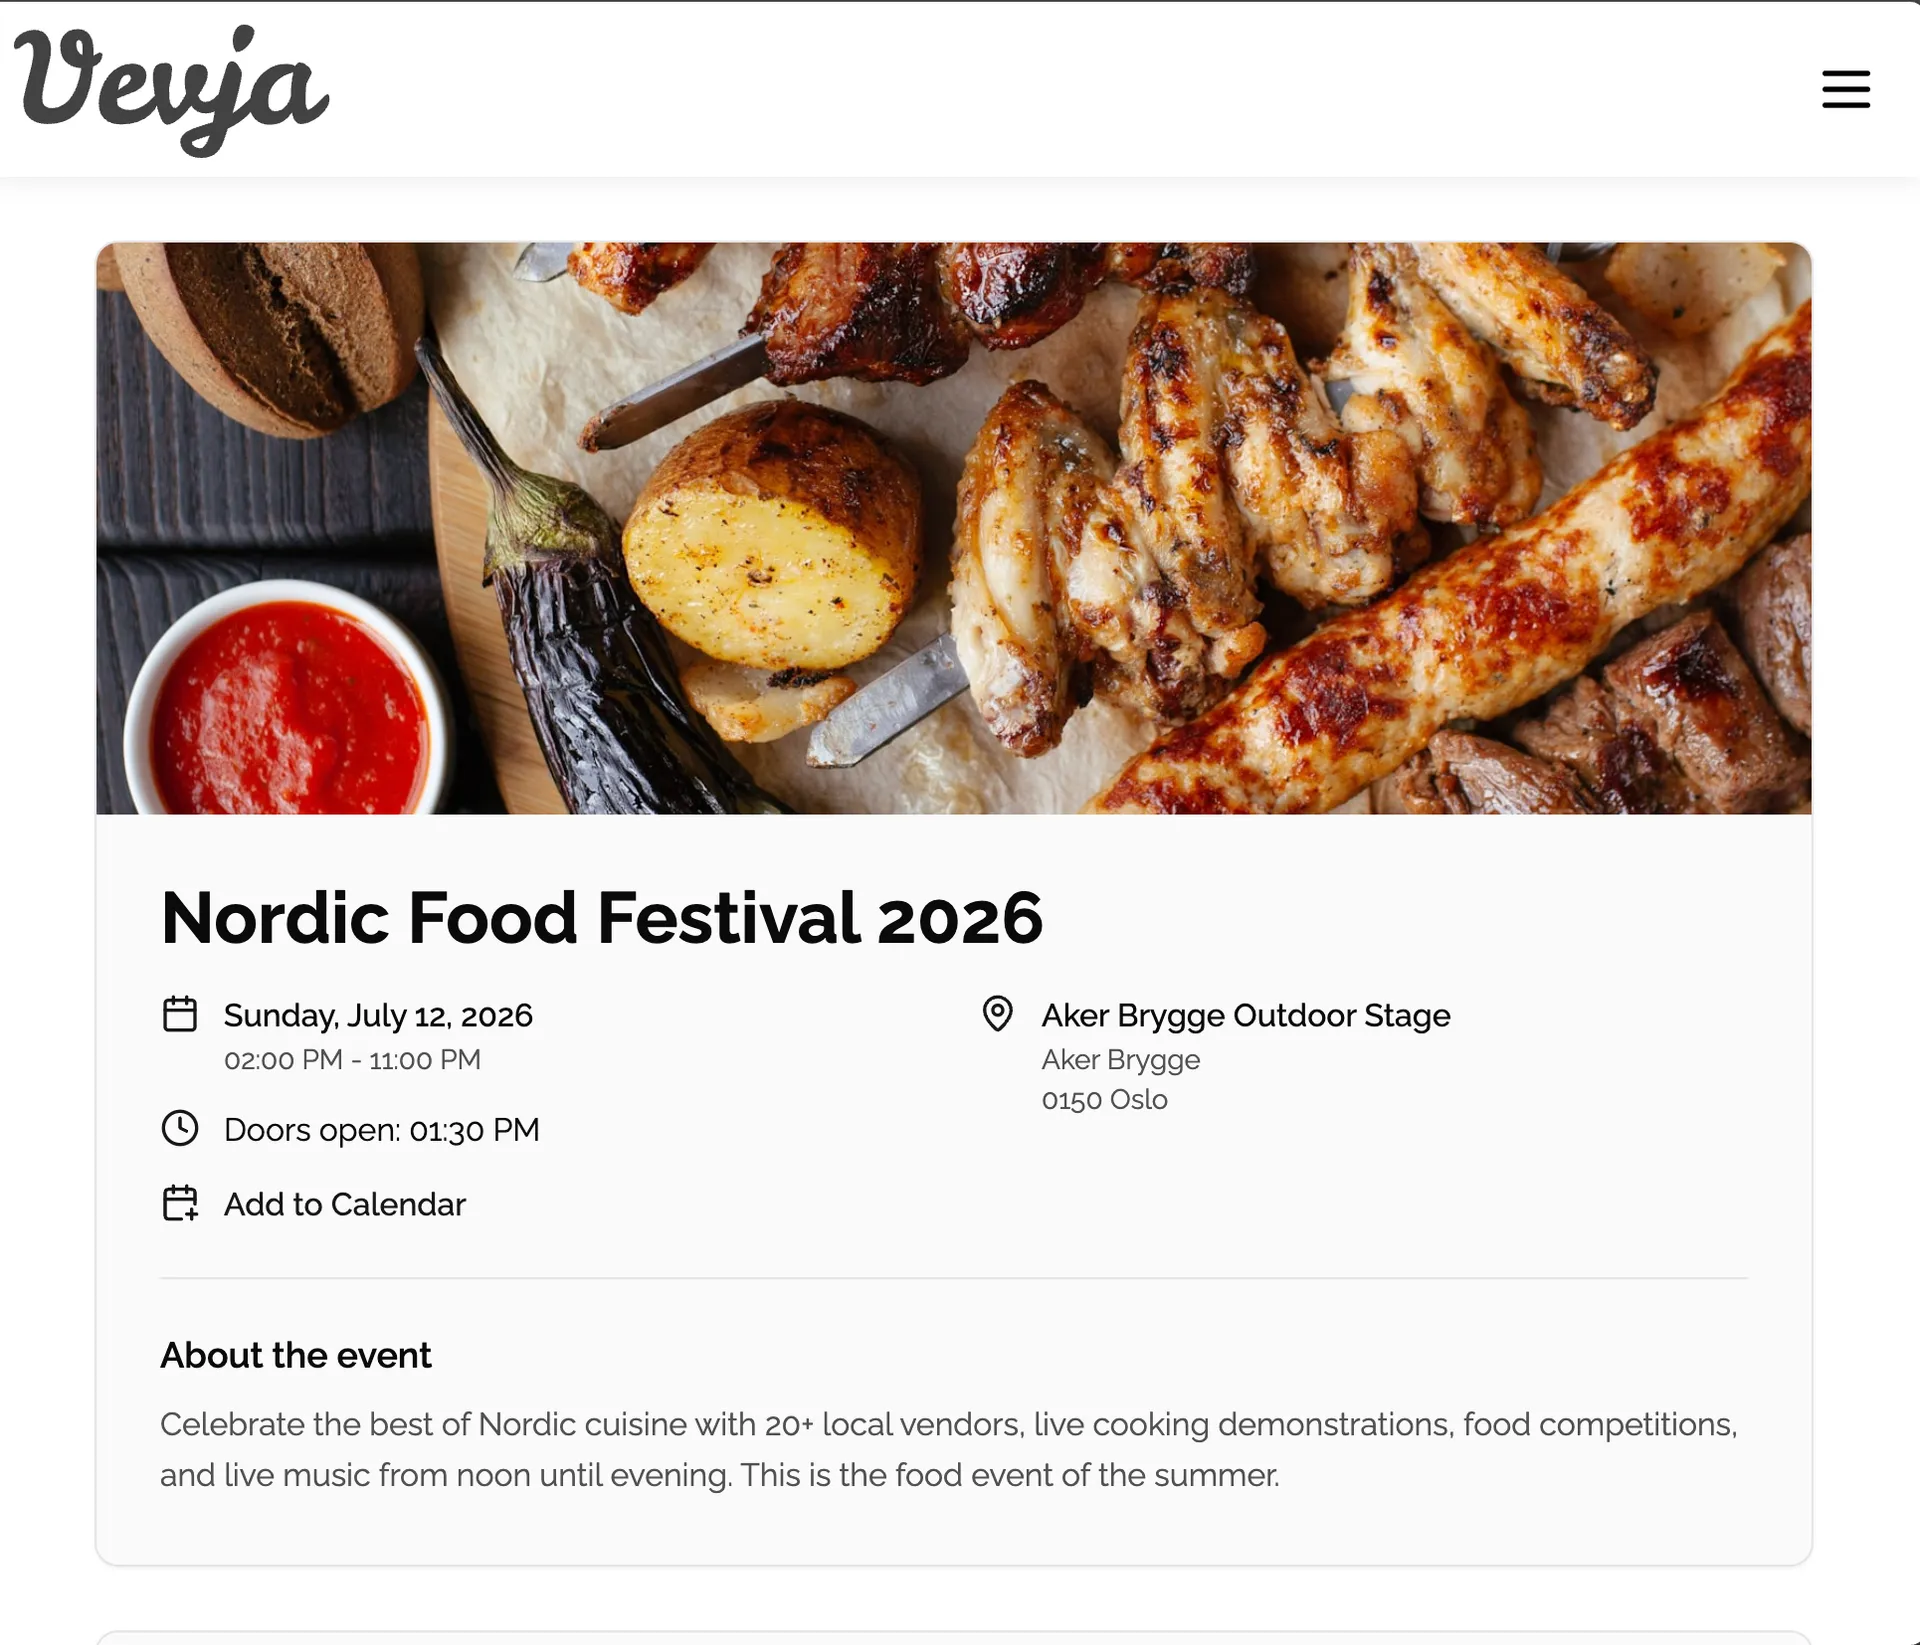Click the event description paragraph

(949, 1449)
